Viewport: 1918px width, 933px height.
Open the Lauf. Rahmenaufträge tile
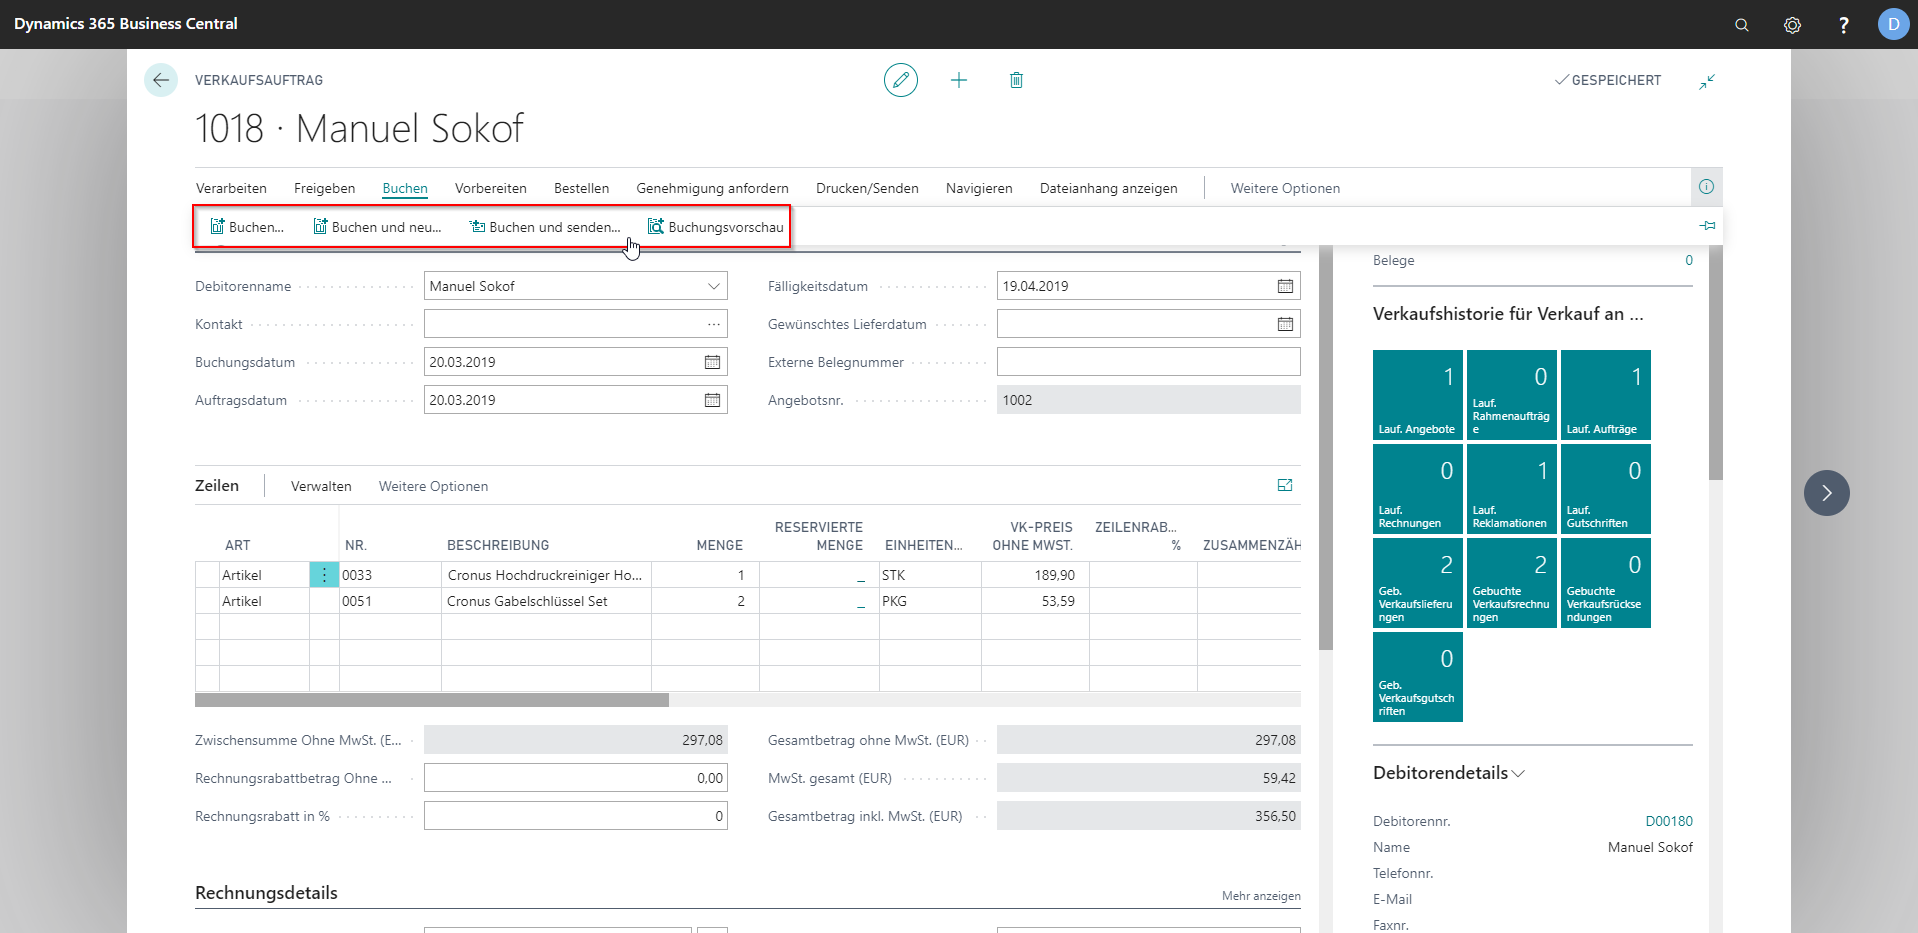click(1512, 395)
